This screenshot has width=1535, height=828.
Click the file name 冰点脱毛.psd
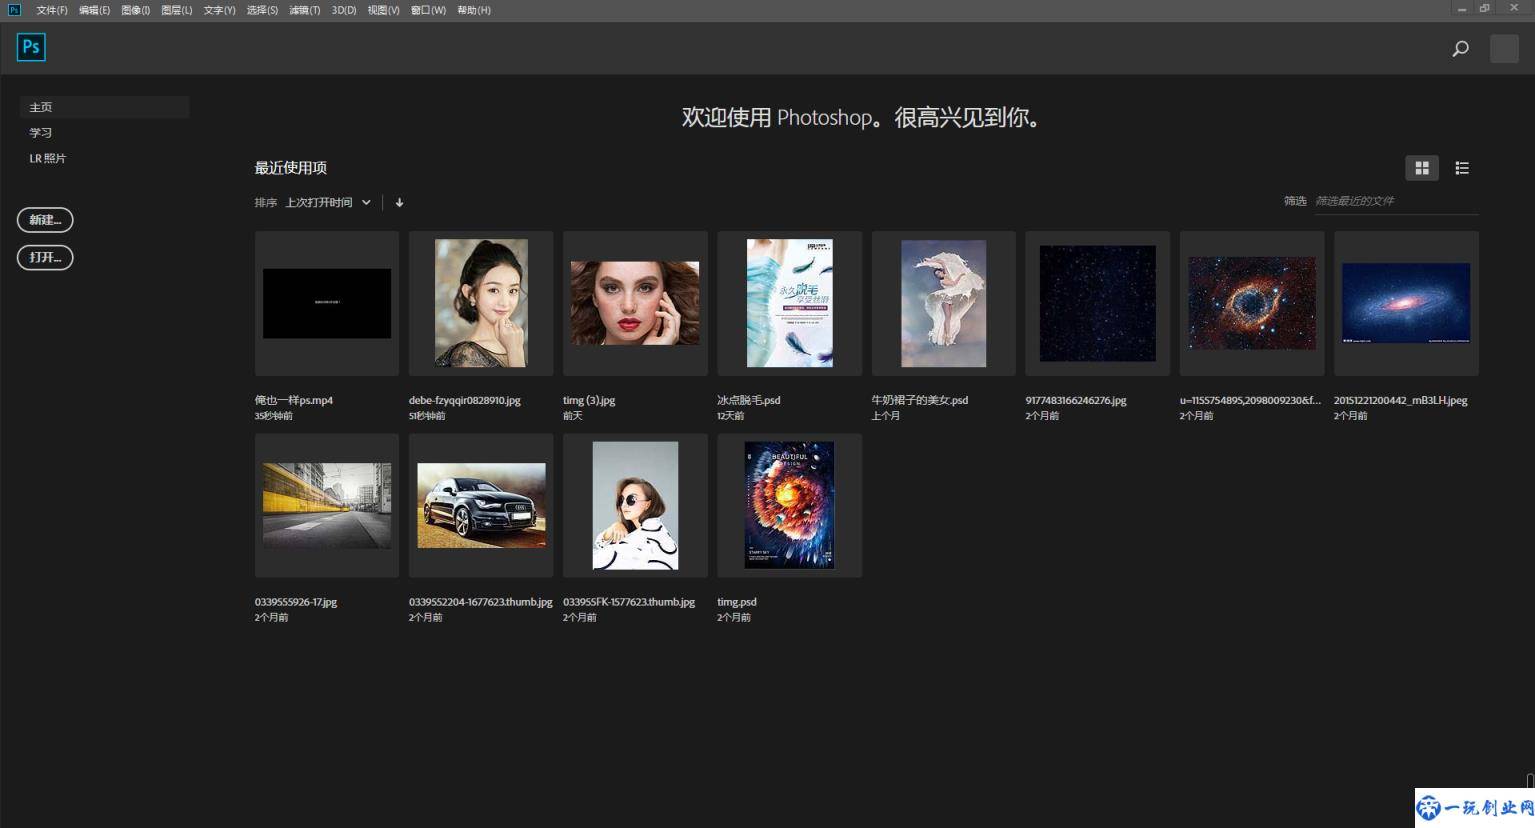click(749, 400)
